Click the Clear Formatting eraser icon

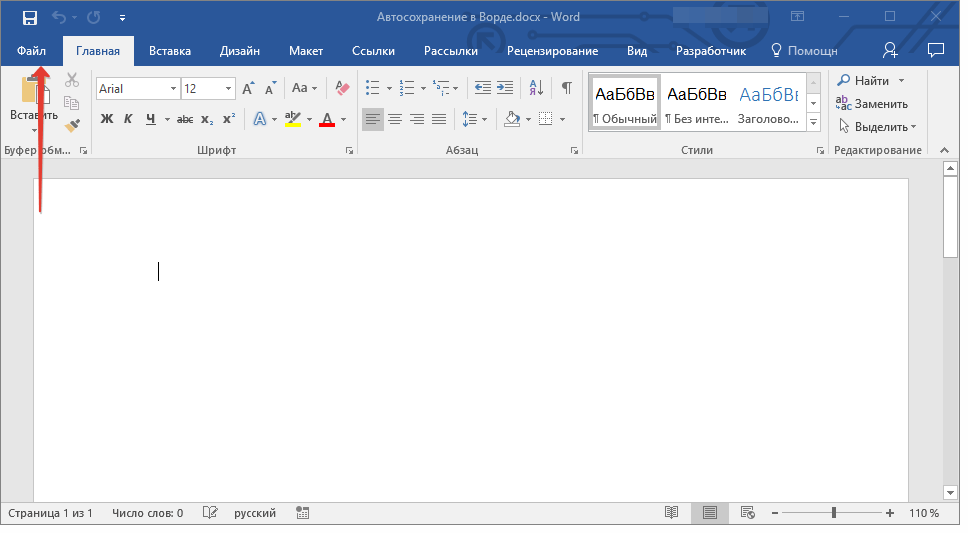[x=343, y=88]
